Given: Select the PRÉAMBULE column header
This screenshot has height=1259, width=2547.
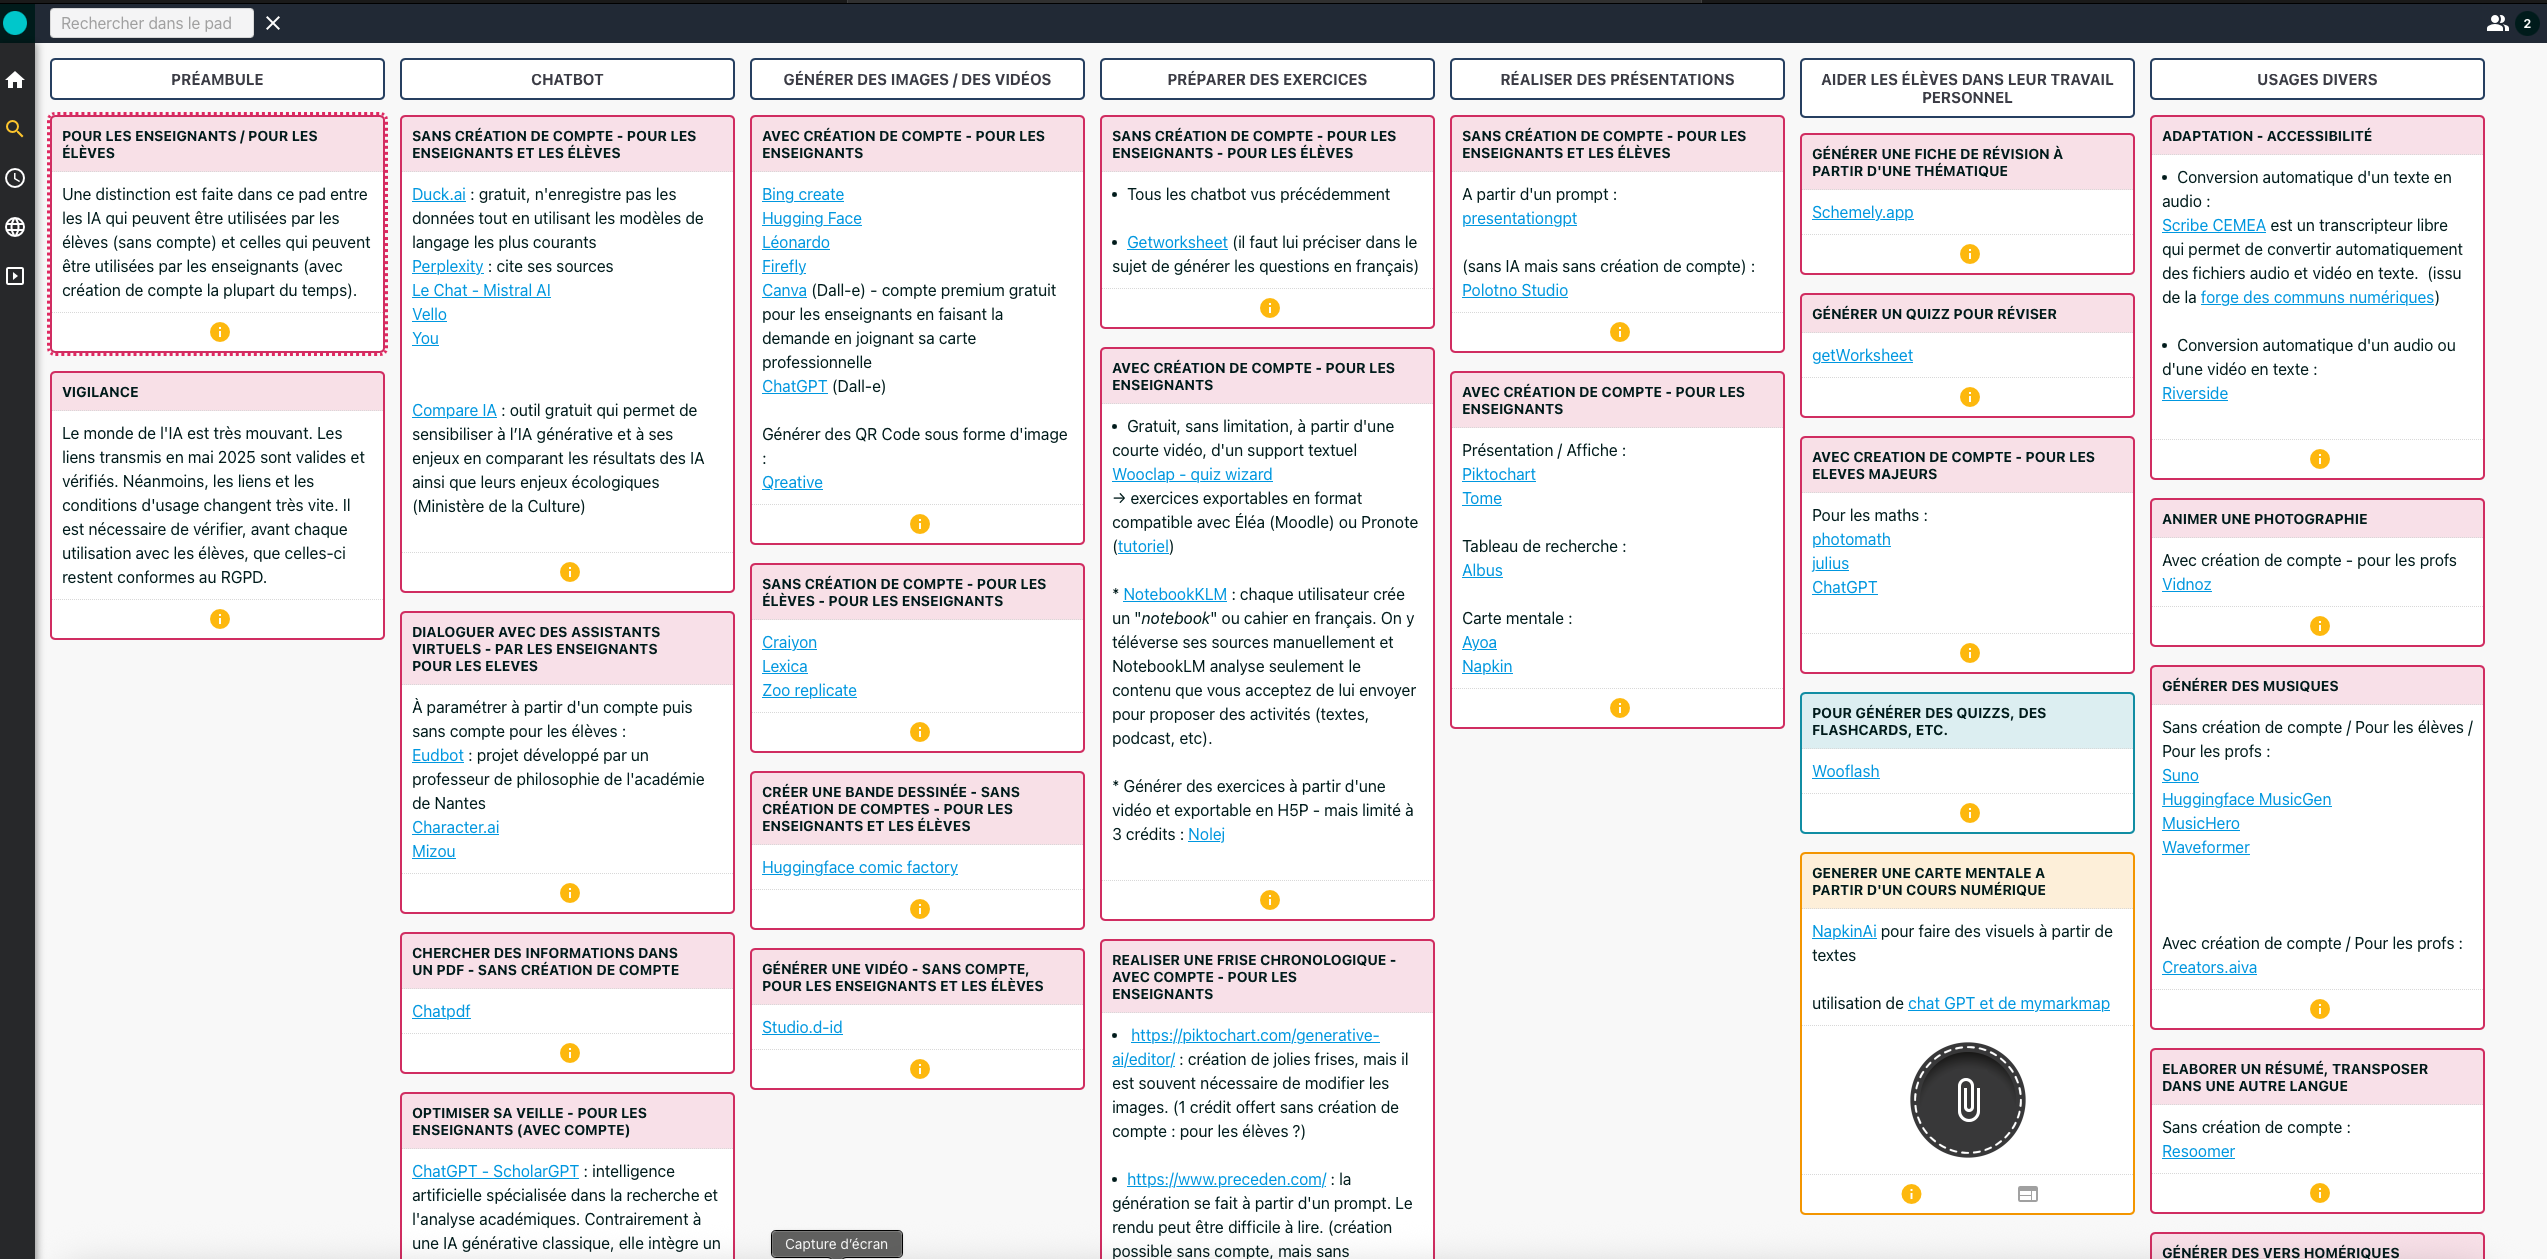Looking at the screenshot, I should (217, 79).
